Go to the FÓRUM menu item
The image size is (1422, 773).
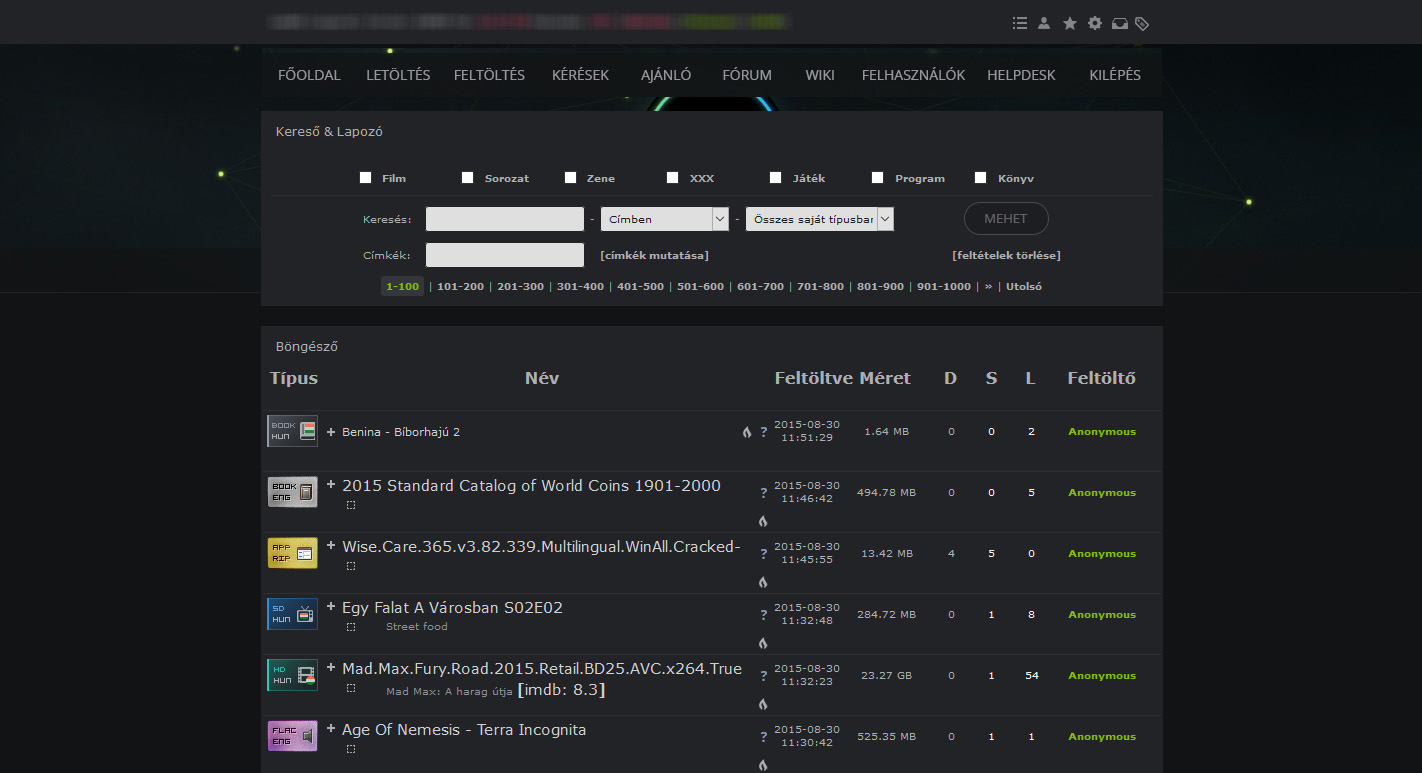tap(747, 75)
